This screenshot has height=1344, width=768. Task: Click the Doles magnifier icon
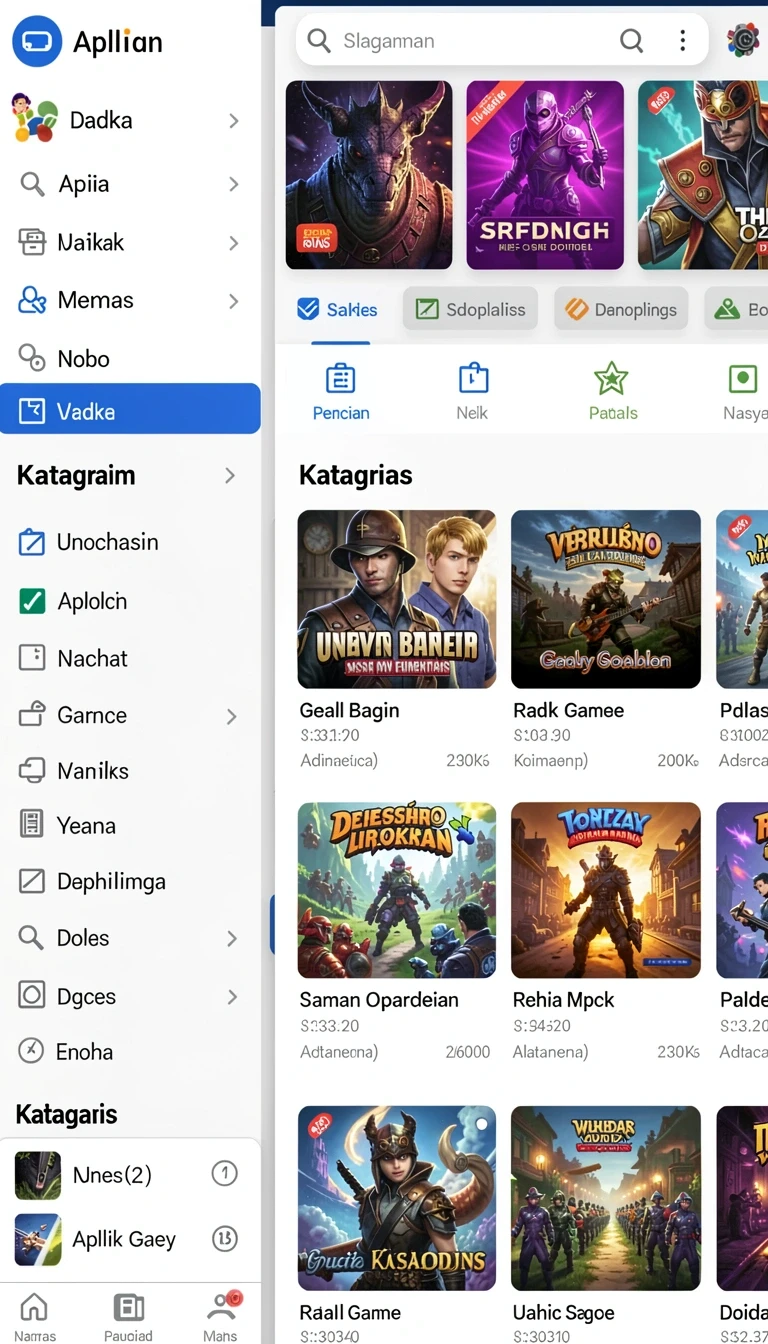coord(32,938)
